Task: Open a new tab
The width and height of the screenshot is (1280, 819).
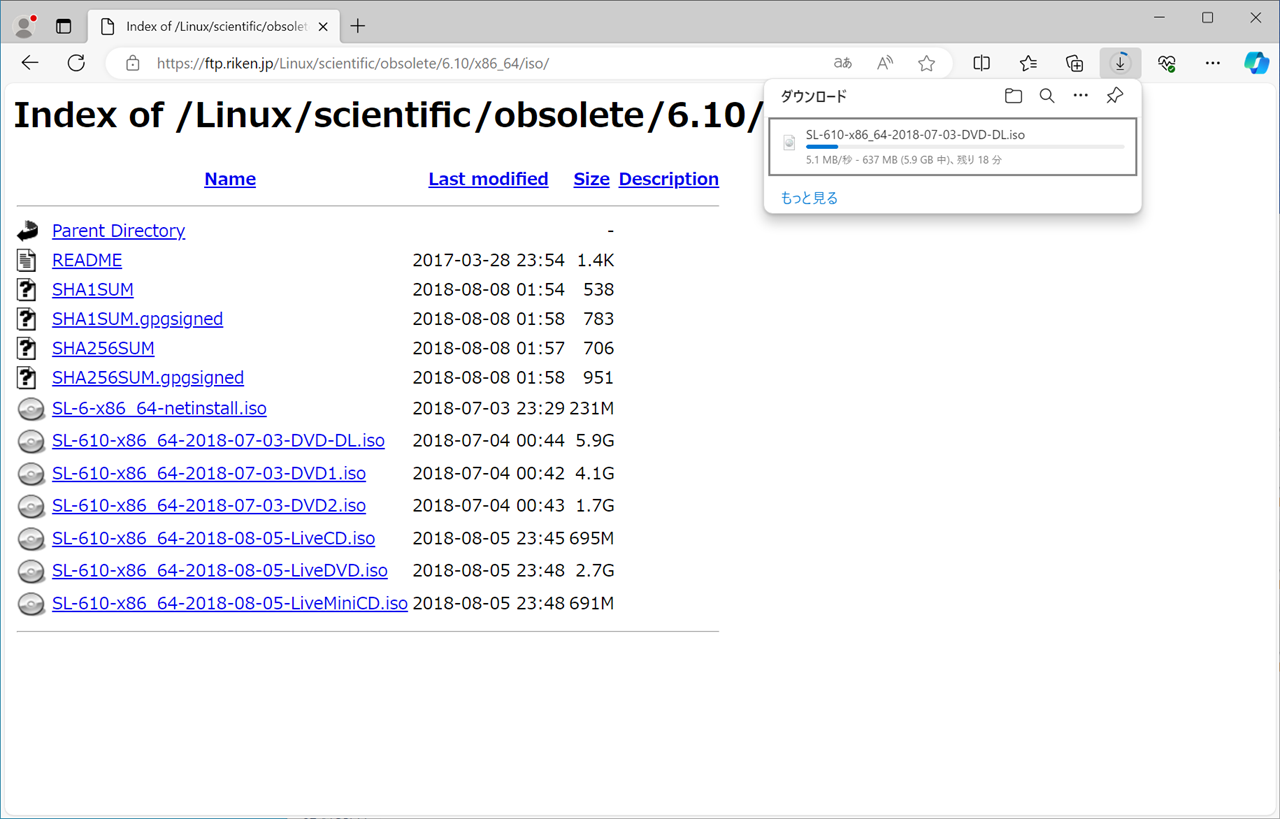Action: tap(358, 27)
